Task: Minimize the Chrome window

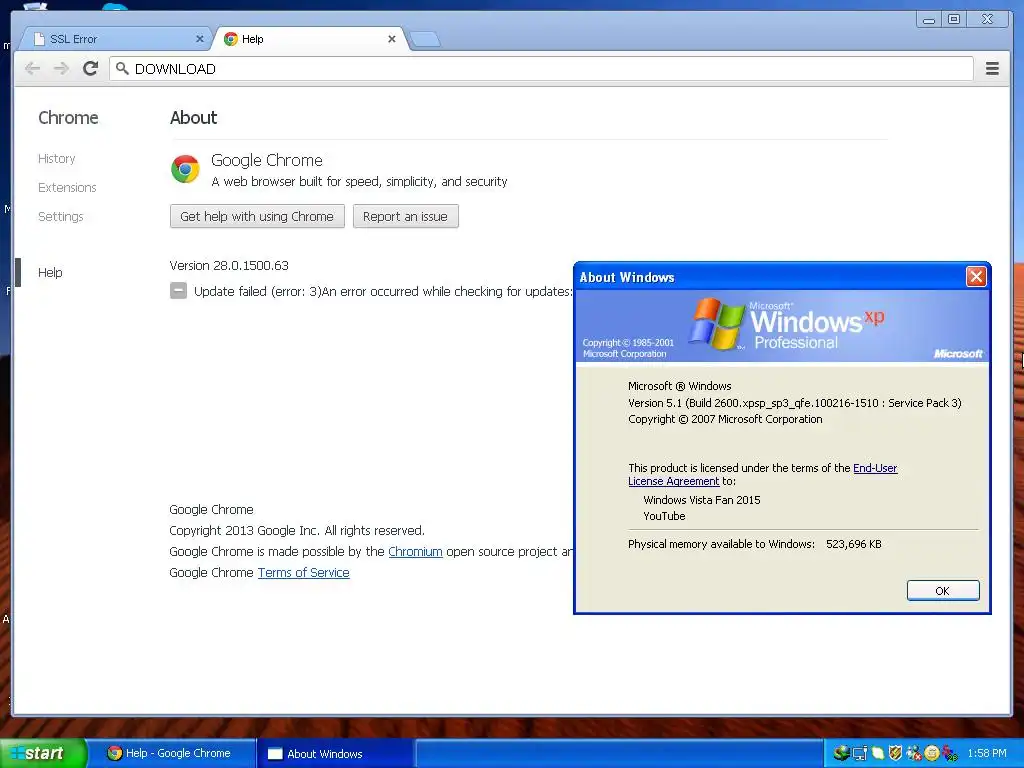Action: pyautogui.click(x=929, y=20)
